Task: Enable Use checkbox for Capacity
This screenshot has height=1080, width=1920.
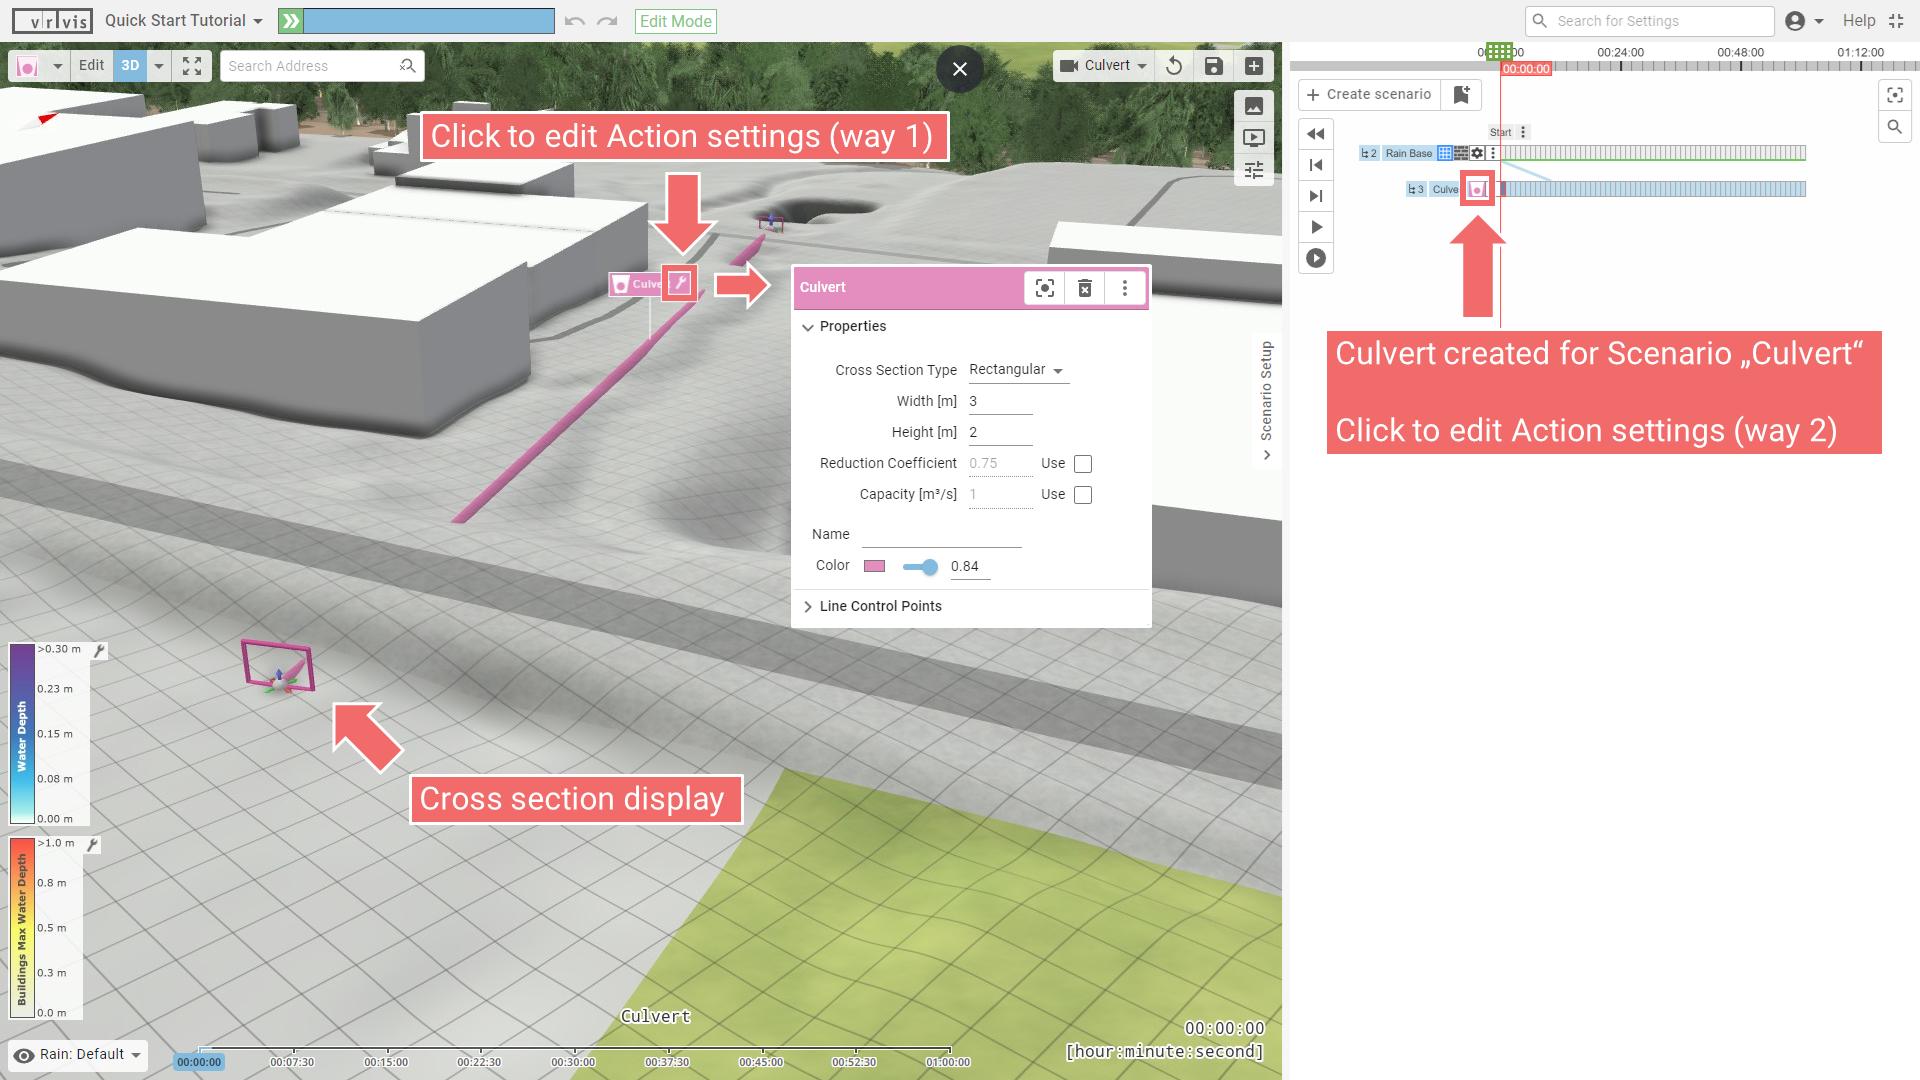Action: [x=1083, y=494]
